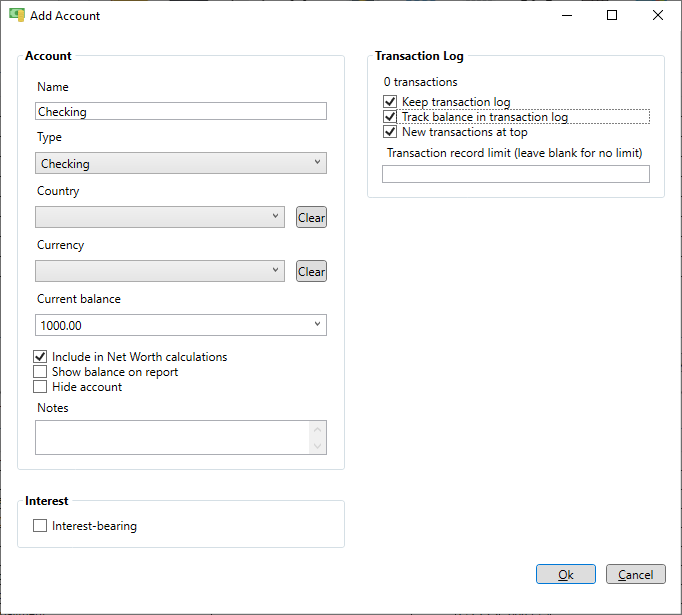The height and width of the screenshot is (615, 682).
Task: Expand the Current balance dropdown arrow
Action: [318, 324]
